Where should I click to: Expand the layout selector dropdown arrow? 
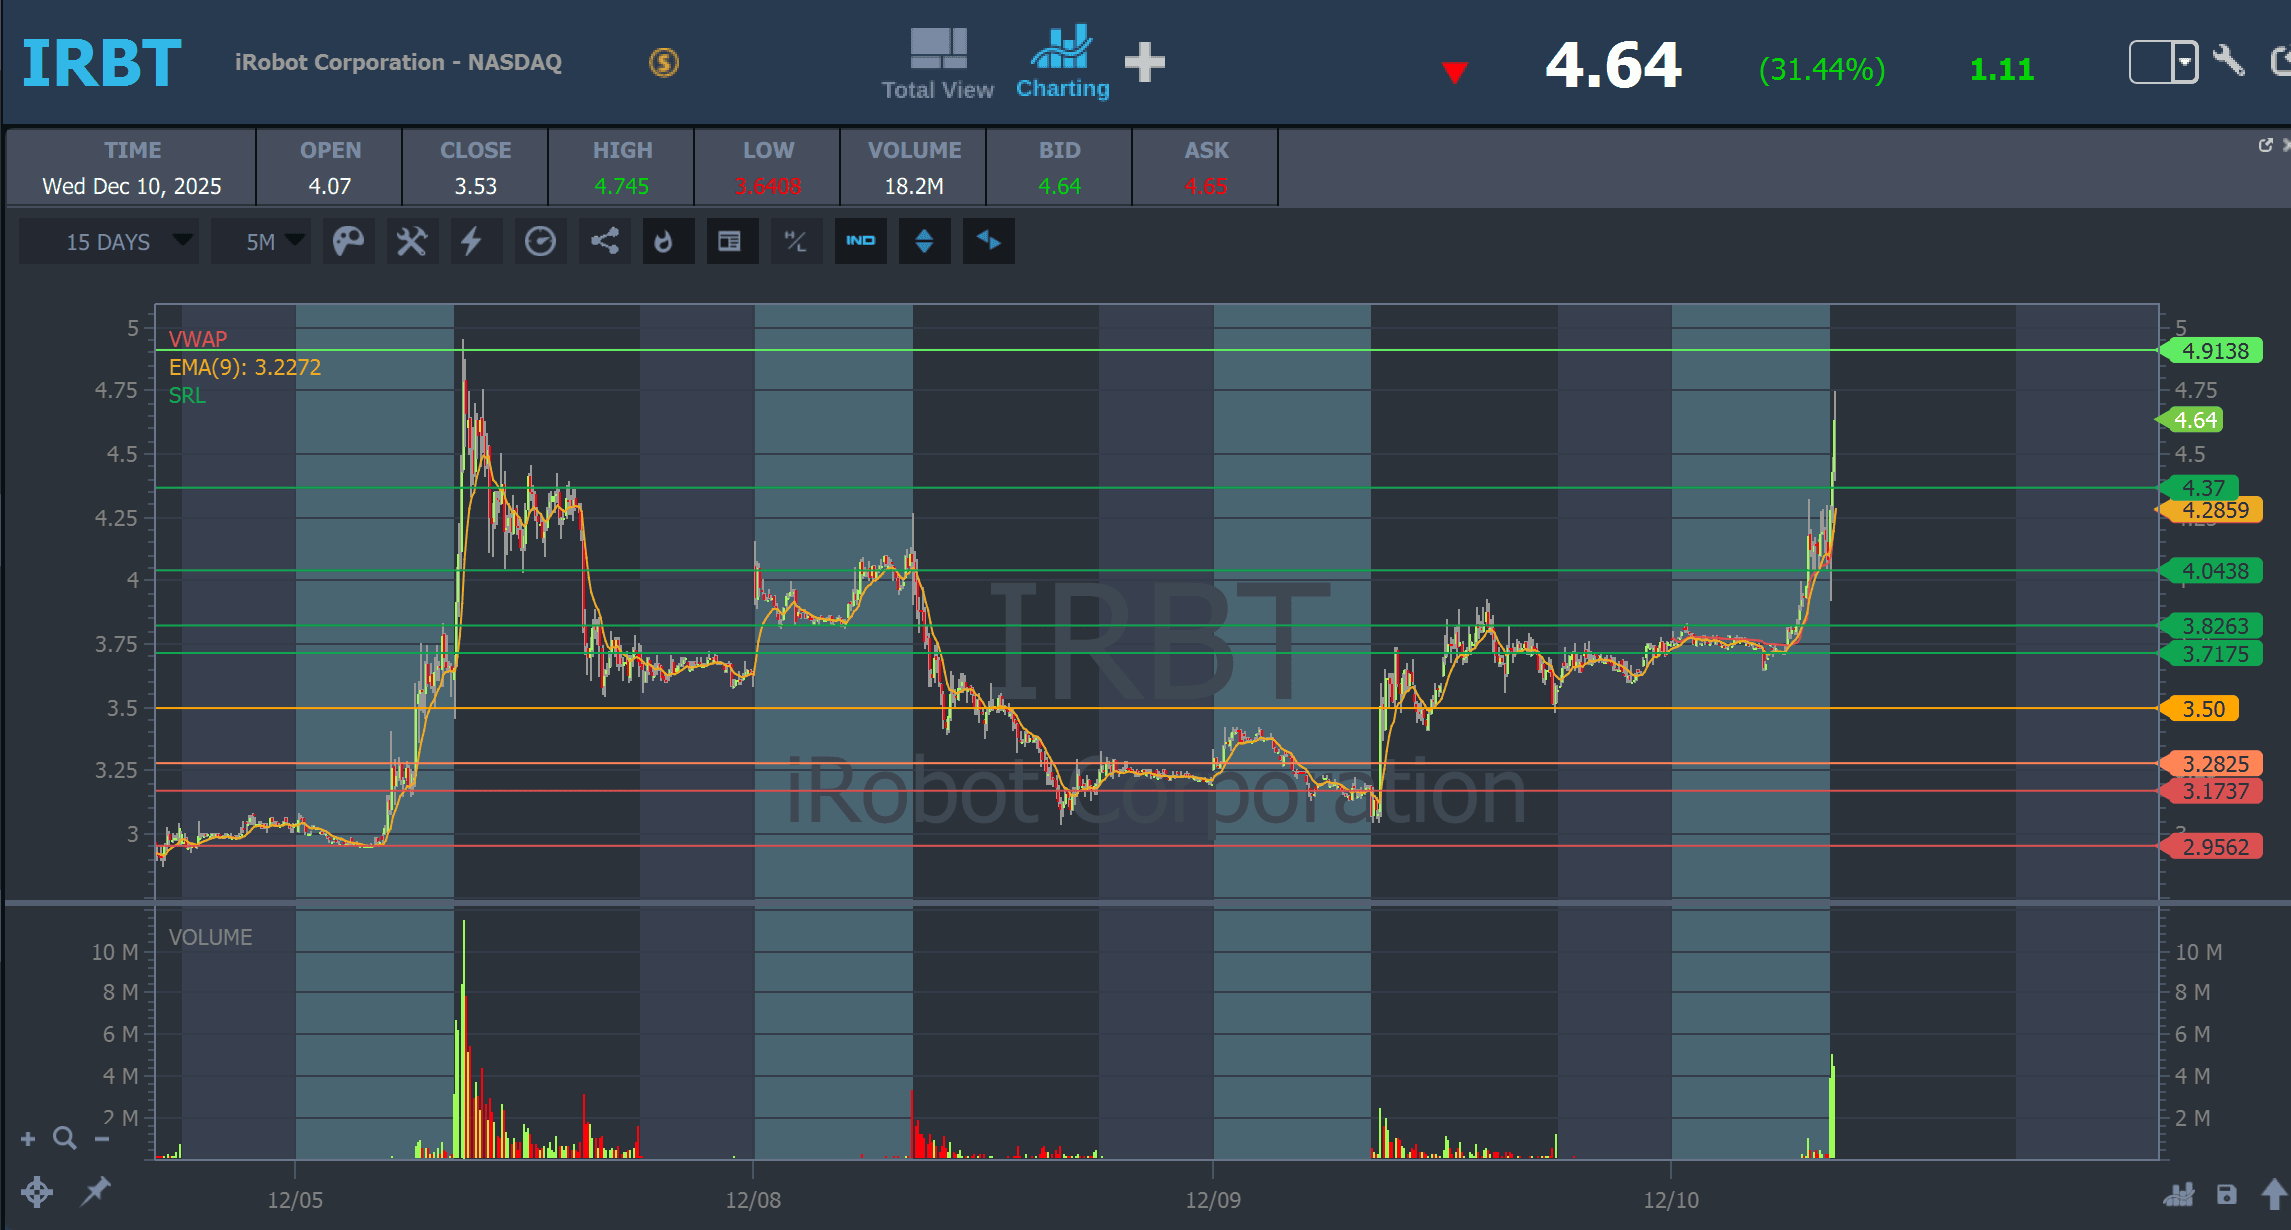[x=2185, y=63]
